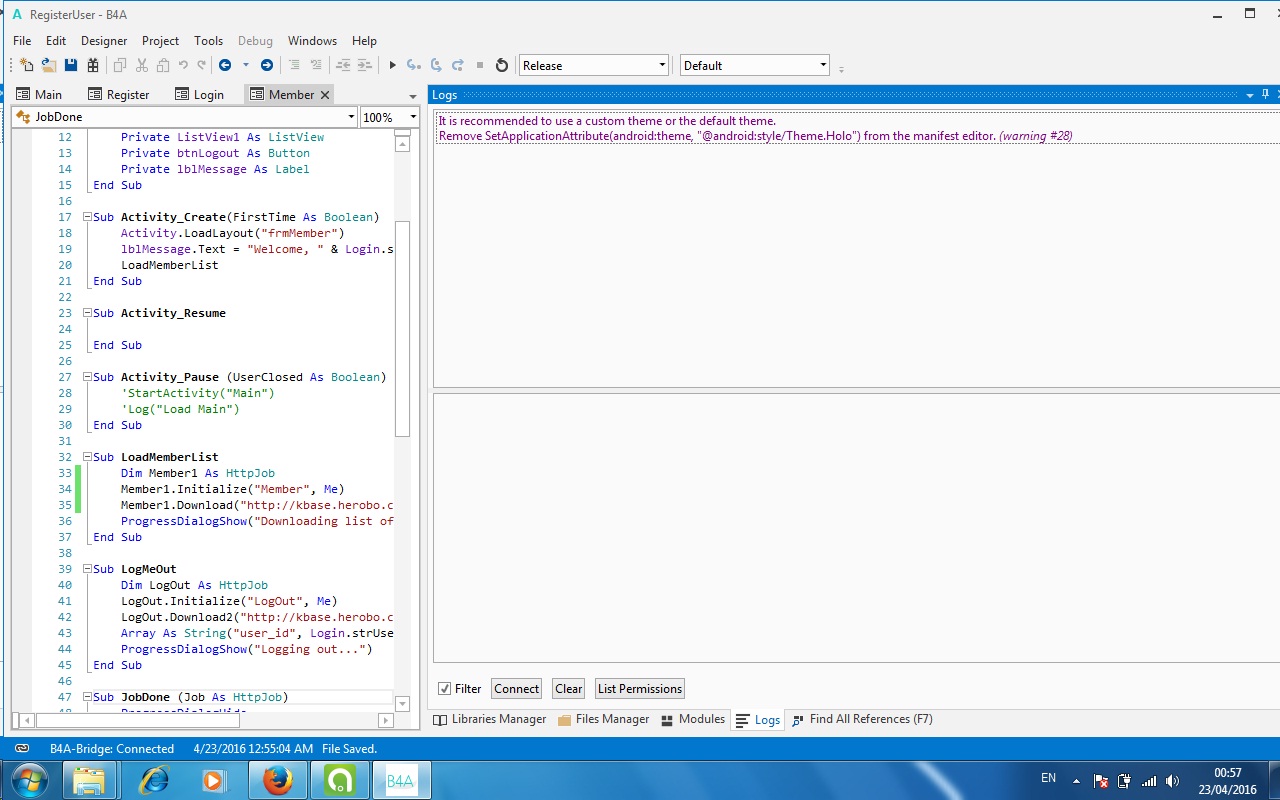Viewport: 1280px width, 800px height.
Task: Click the navigate backward arrow icon
Action: click(x=225, y=66)
